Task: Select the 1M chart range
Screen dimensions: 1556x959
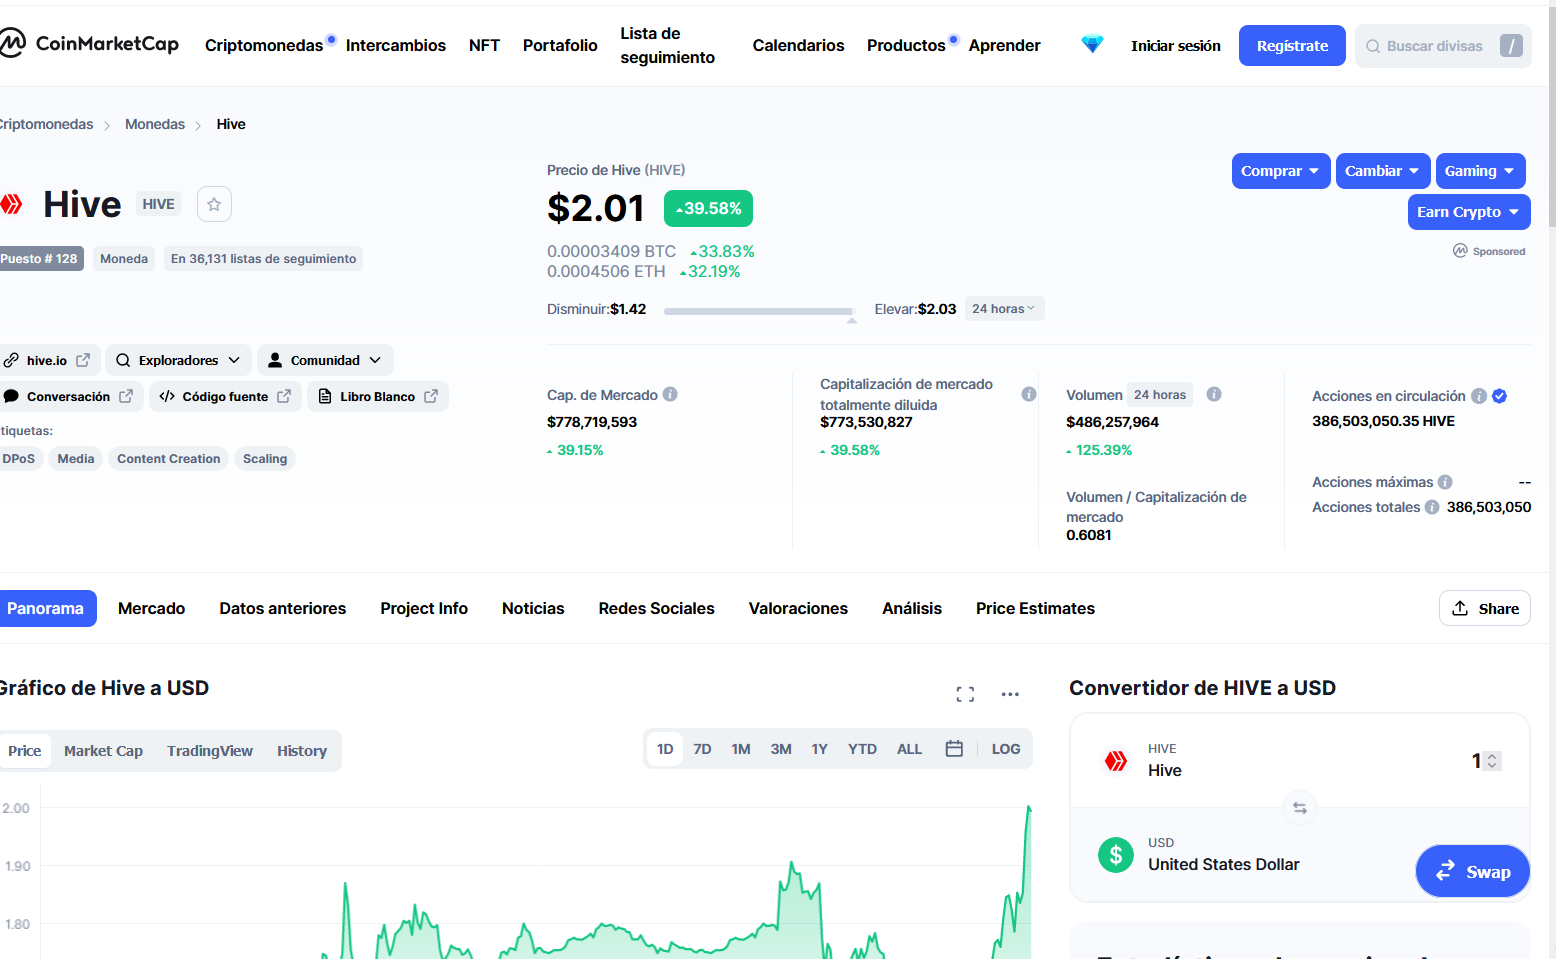Action: coord(741,749)
